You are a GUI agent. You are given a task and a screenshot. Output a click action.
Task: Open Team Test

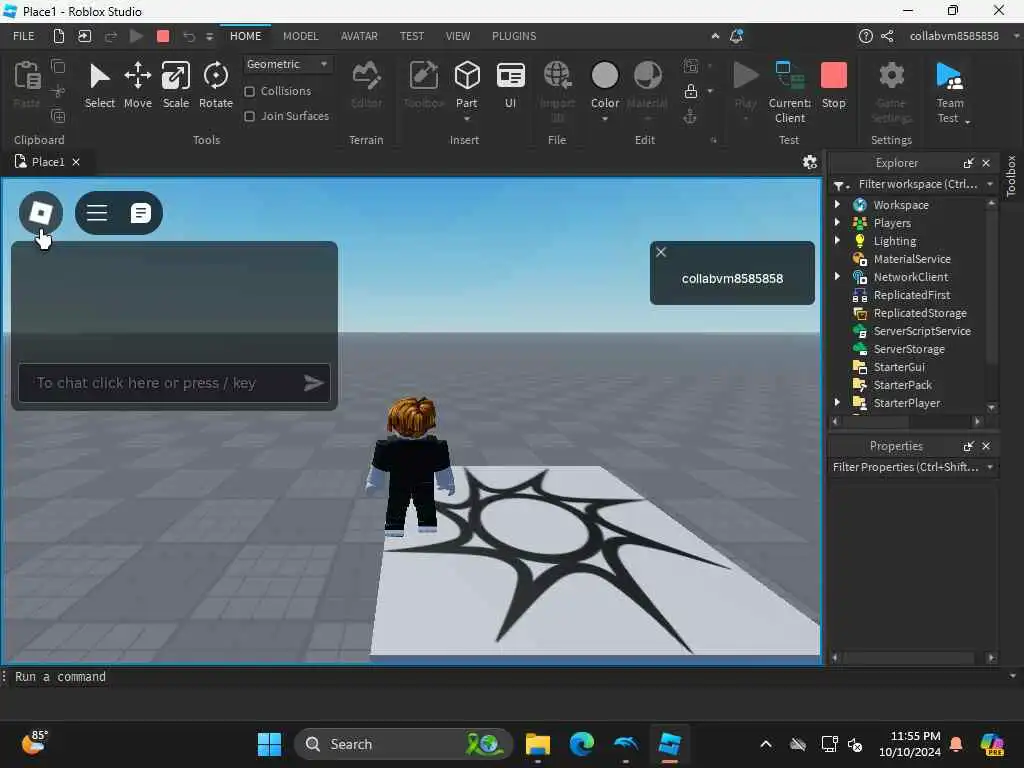point(950,91)
